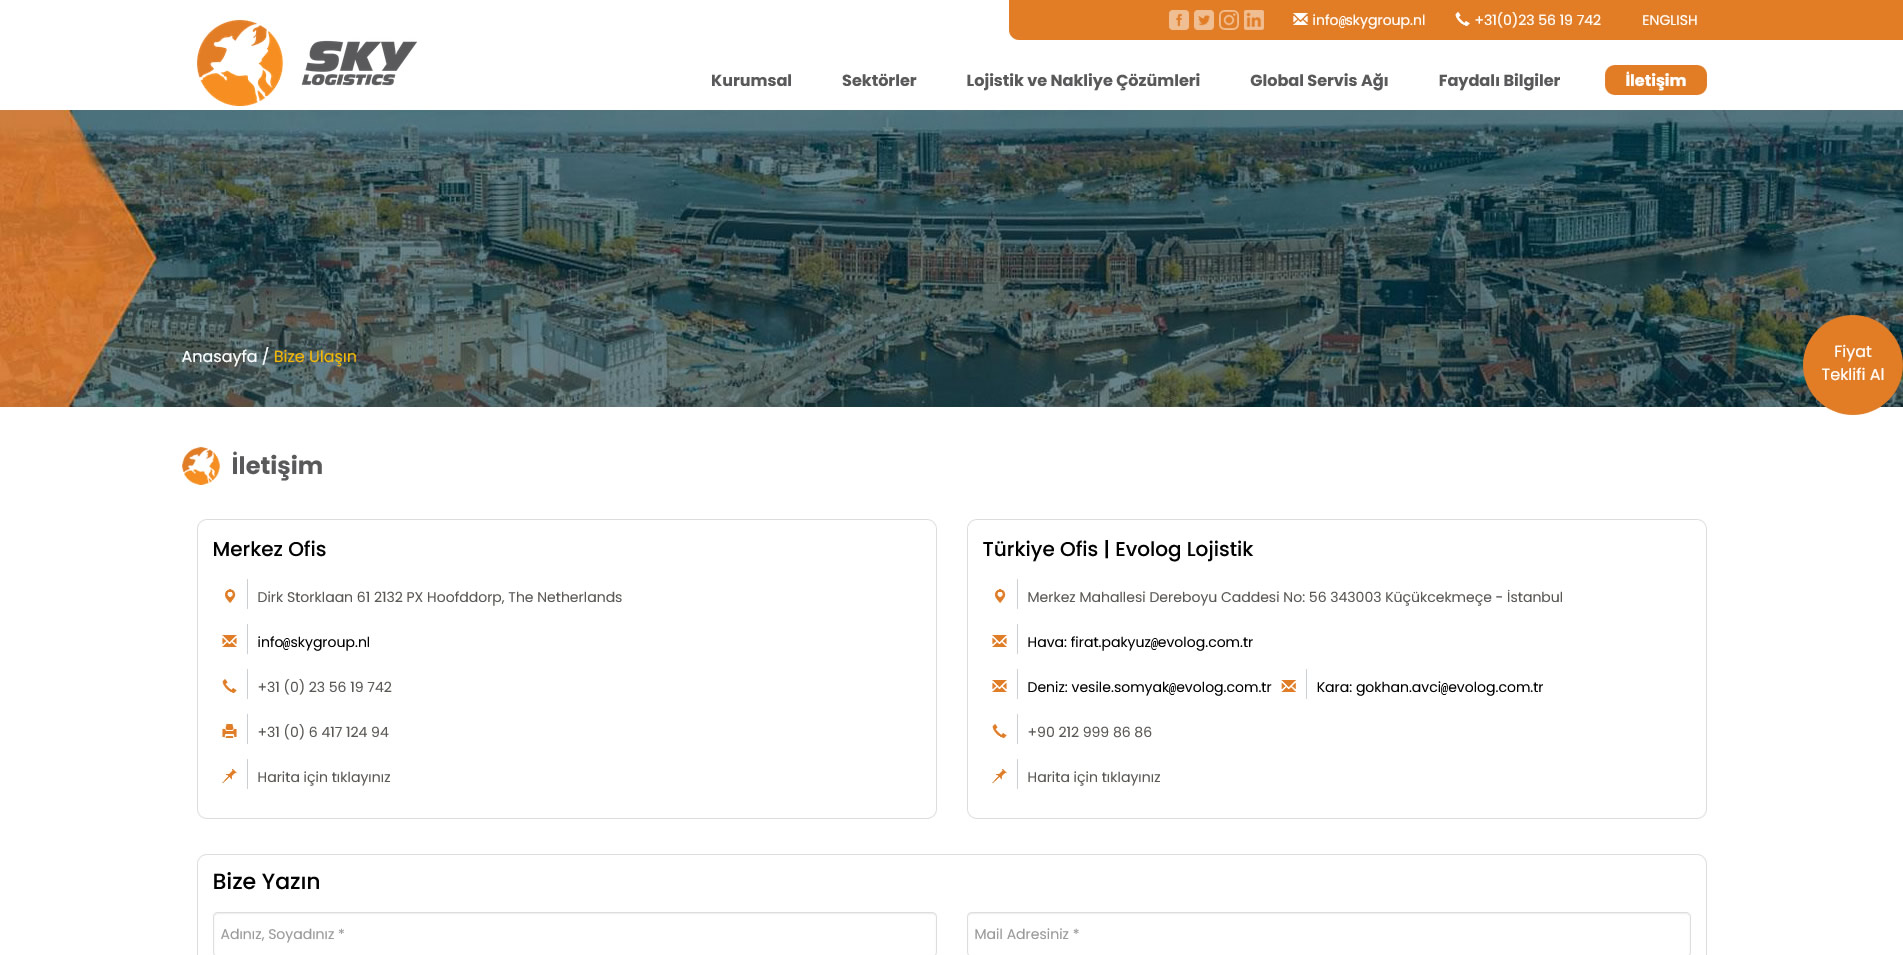The width and height of the screenshot is (1903, 955).
Task: Open the Facebook social icon
Action: [1179, 20]
